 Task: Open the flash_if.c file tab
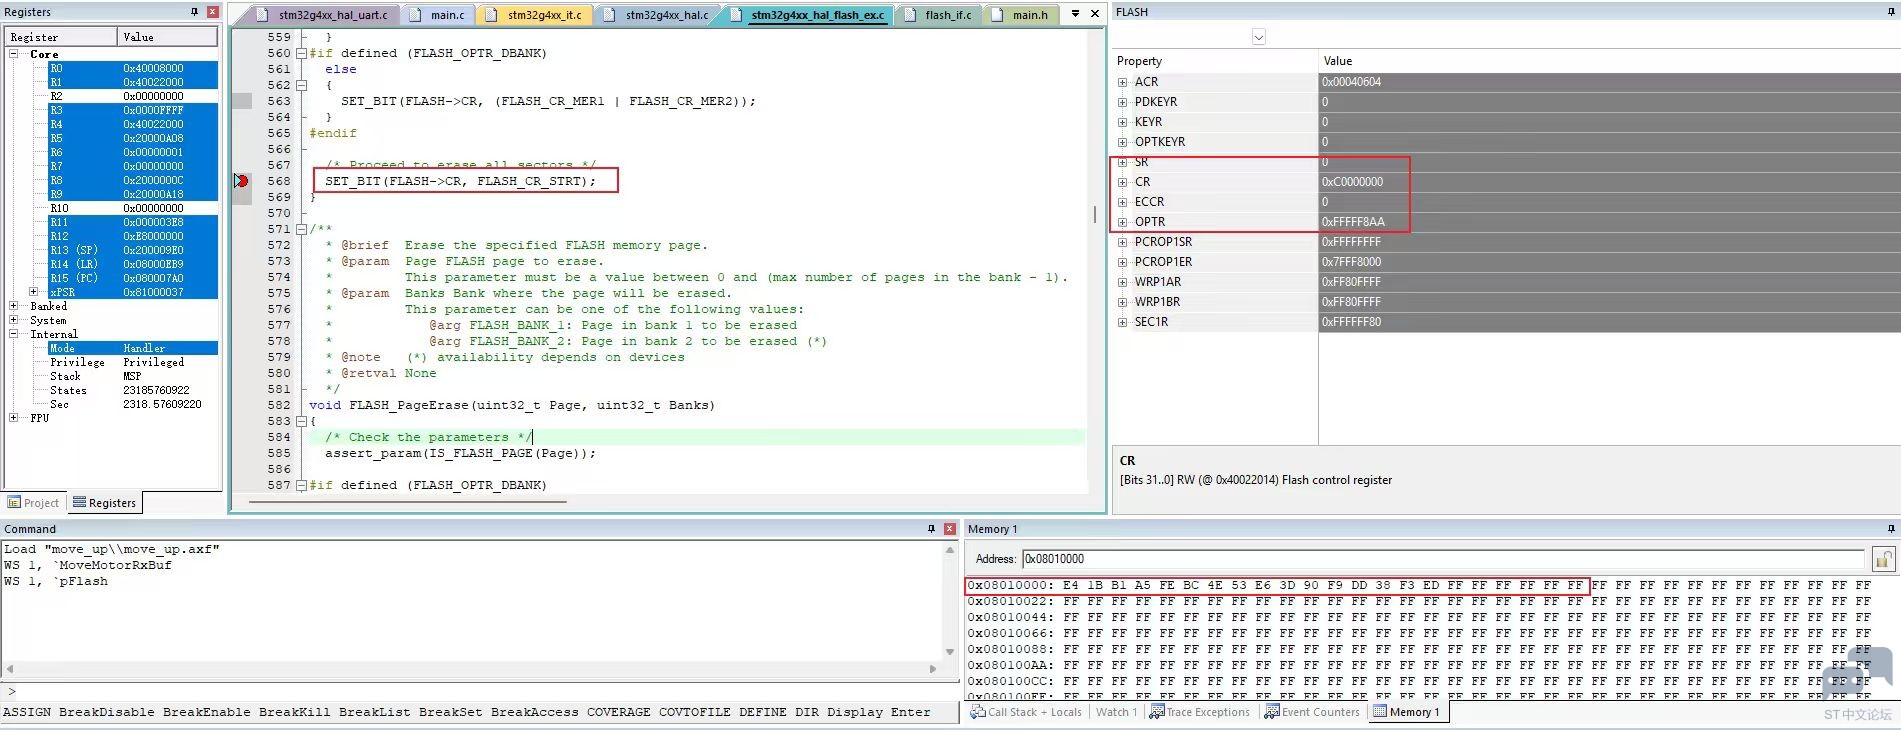tap(947, 15)
